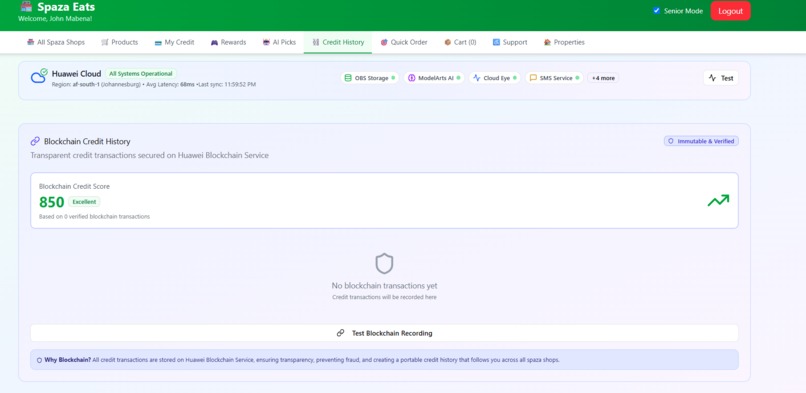Log out using the red Logout button
The width and height of the screenshot is (806, 393).
pos(730,11)
